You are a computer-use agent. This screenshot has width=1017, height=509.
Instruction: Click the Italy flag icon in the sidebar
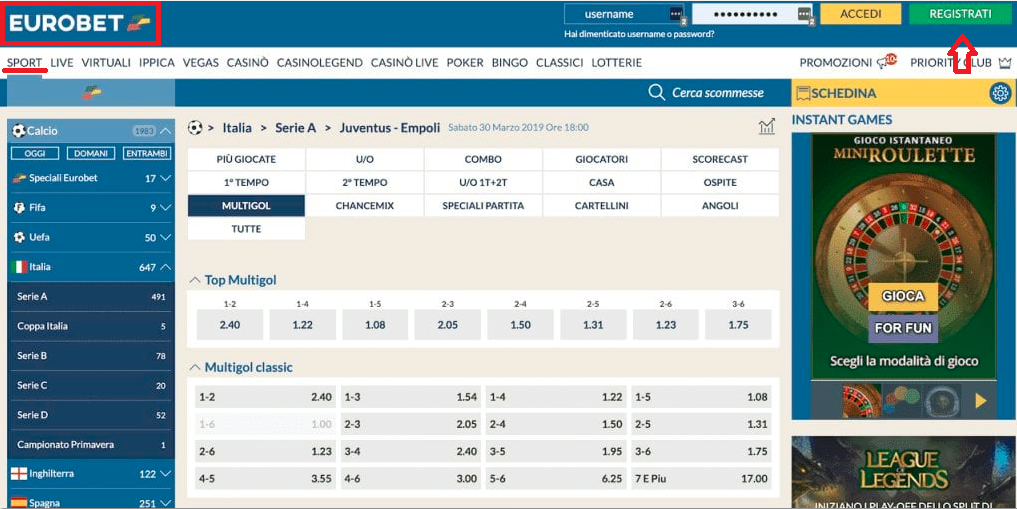point(19,266)
